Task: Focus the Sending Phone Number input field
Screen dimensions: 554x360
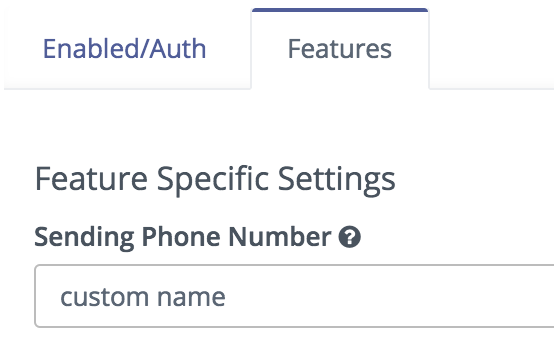Action: coord(294,296)
